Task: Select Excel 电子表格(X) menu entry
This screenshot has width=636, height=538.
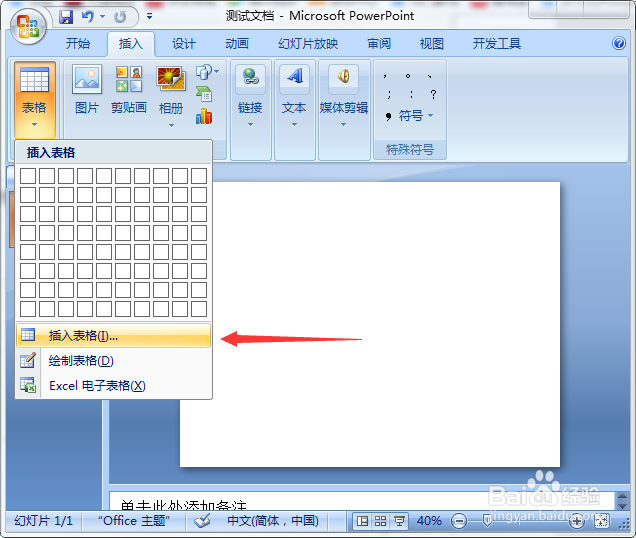Action: (114, 385)
